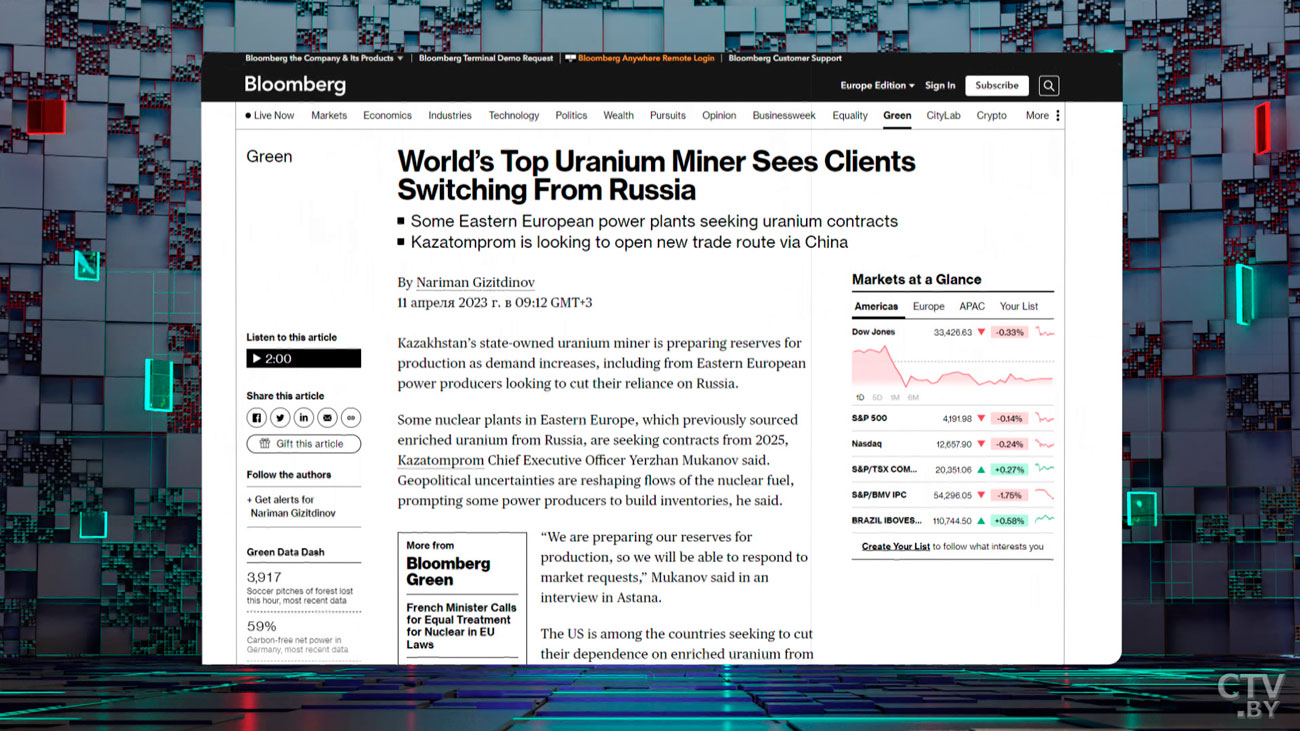Click Dow Jones -0.33% change badge
This screenshot has width=1300, height=731.
pyautogui.click(x=1010, y=332)
